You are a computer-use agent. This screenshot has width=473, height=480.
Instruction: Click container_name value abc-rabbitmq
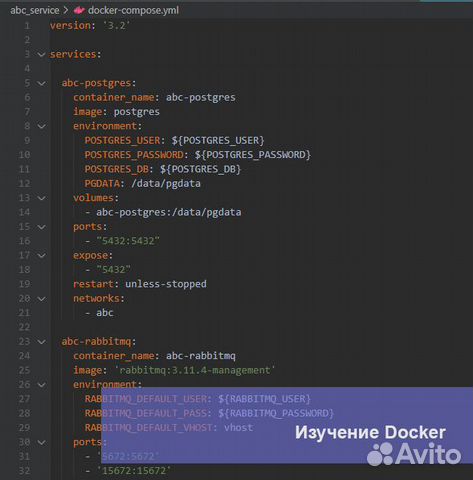[201, 356]
